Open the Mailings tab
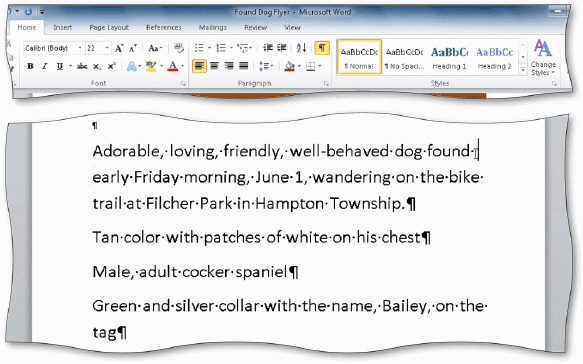 (x=213, y=28)
